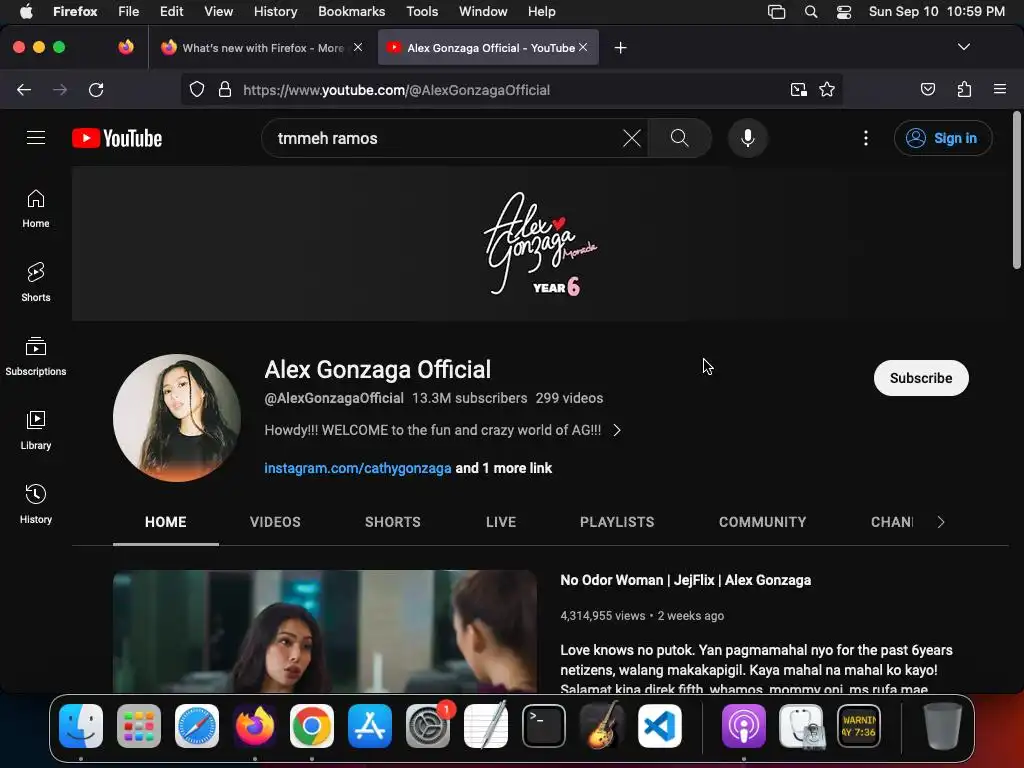This screenshot has height=768, width=1024.
Task: Go to Home in YouTube sidebar
Action: [x=36, y=209]
